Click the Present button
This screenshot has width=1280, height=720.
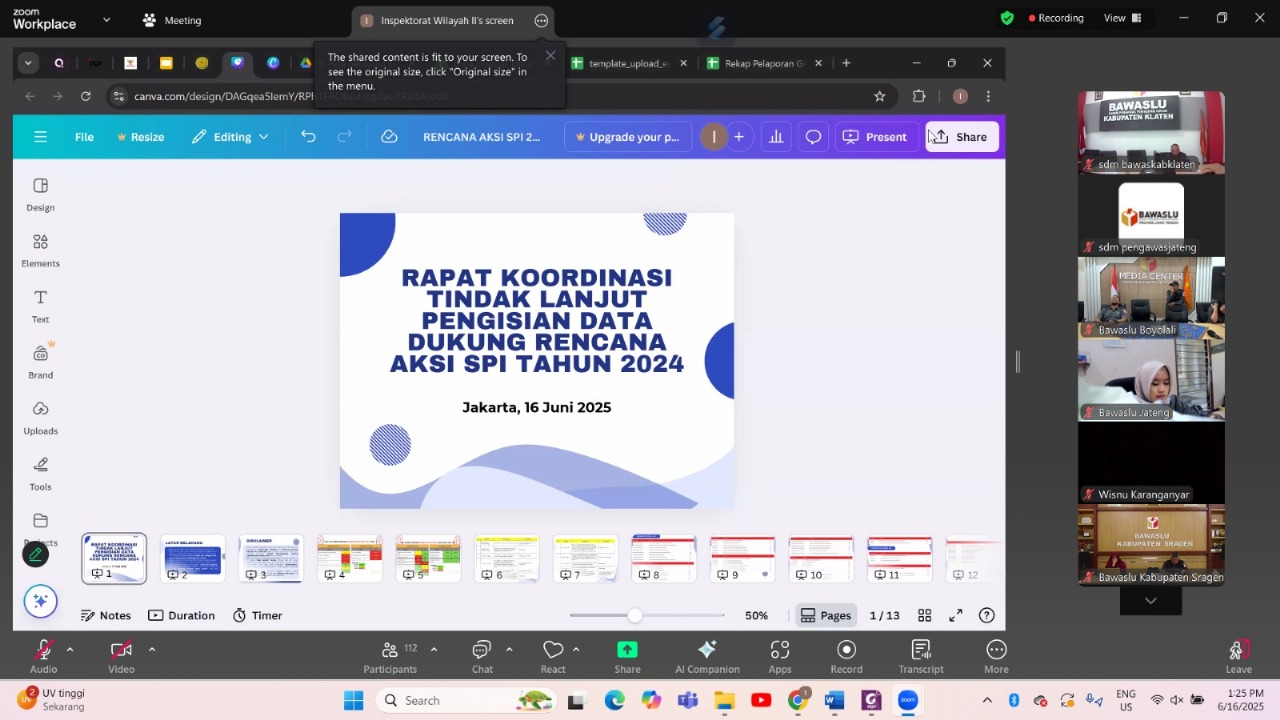click(875, 136)
